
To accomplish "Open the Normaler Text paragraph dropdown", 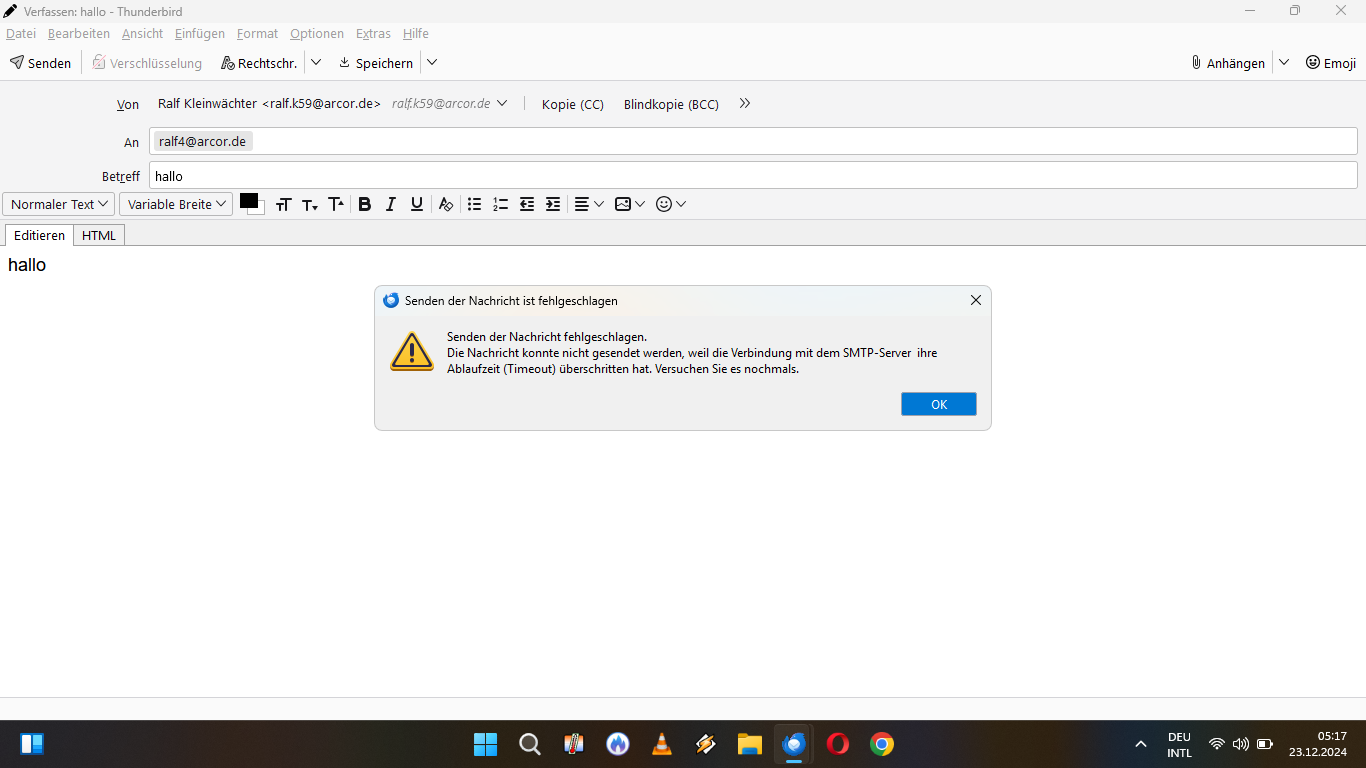I will 59,204.
